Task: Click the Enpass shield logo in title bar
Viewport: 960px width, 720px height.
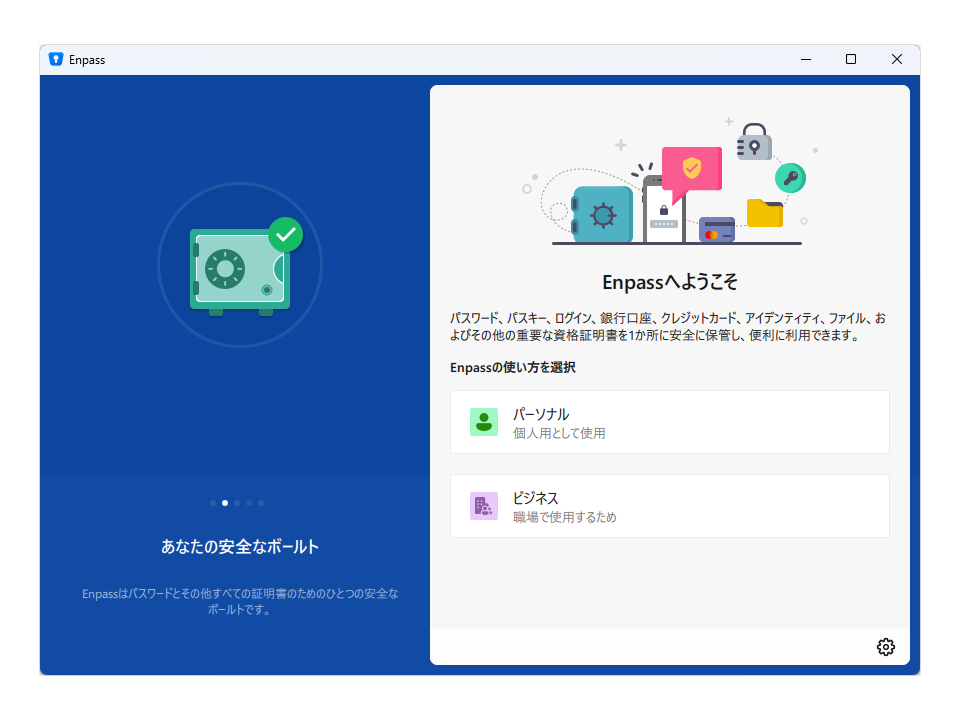Action: pos(56,59)
